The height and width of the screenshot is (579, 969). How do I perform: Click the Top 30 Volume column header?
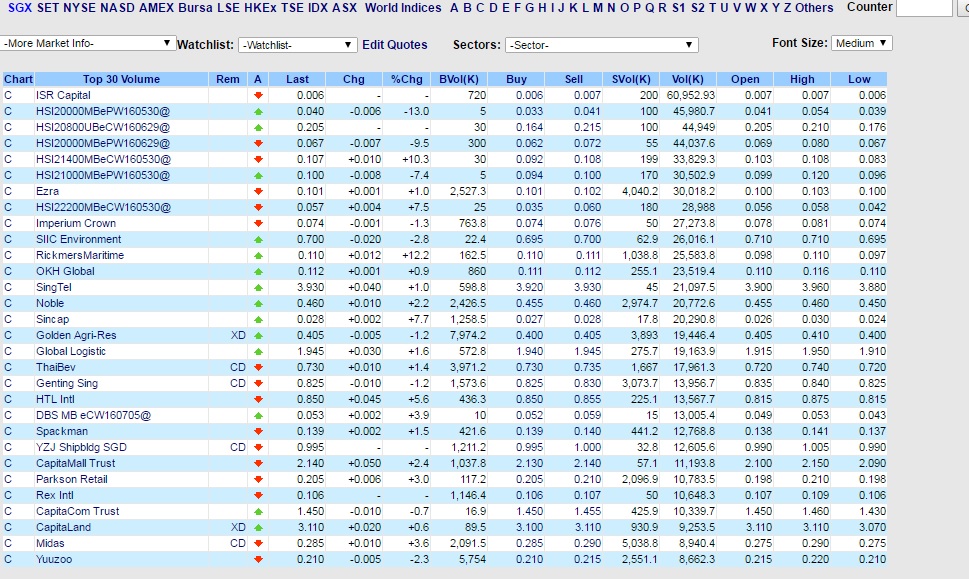pyautogui.click(x=121, y=79)
